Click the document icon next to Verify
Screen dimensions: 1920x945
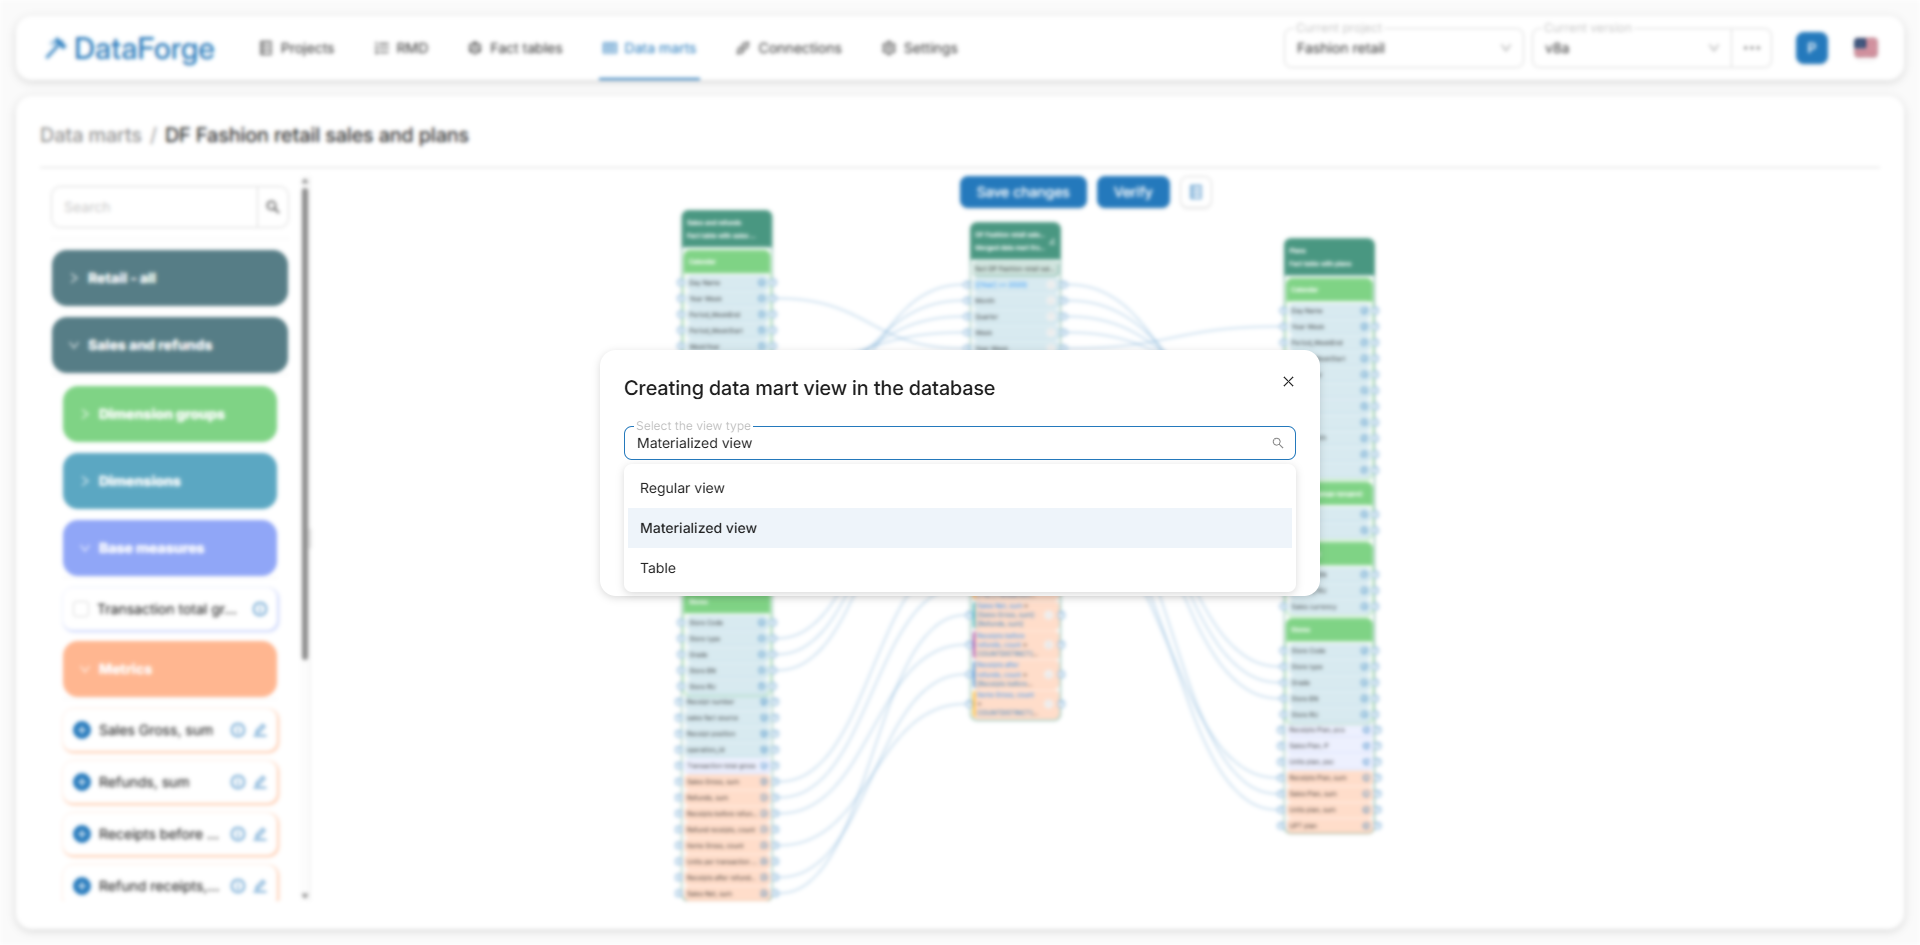coord(1195,192)
